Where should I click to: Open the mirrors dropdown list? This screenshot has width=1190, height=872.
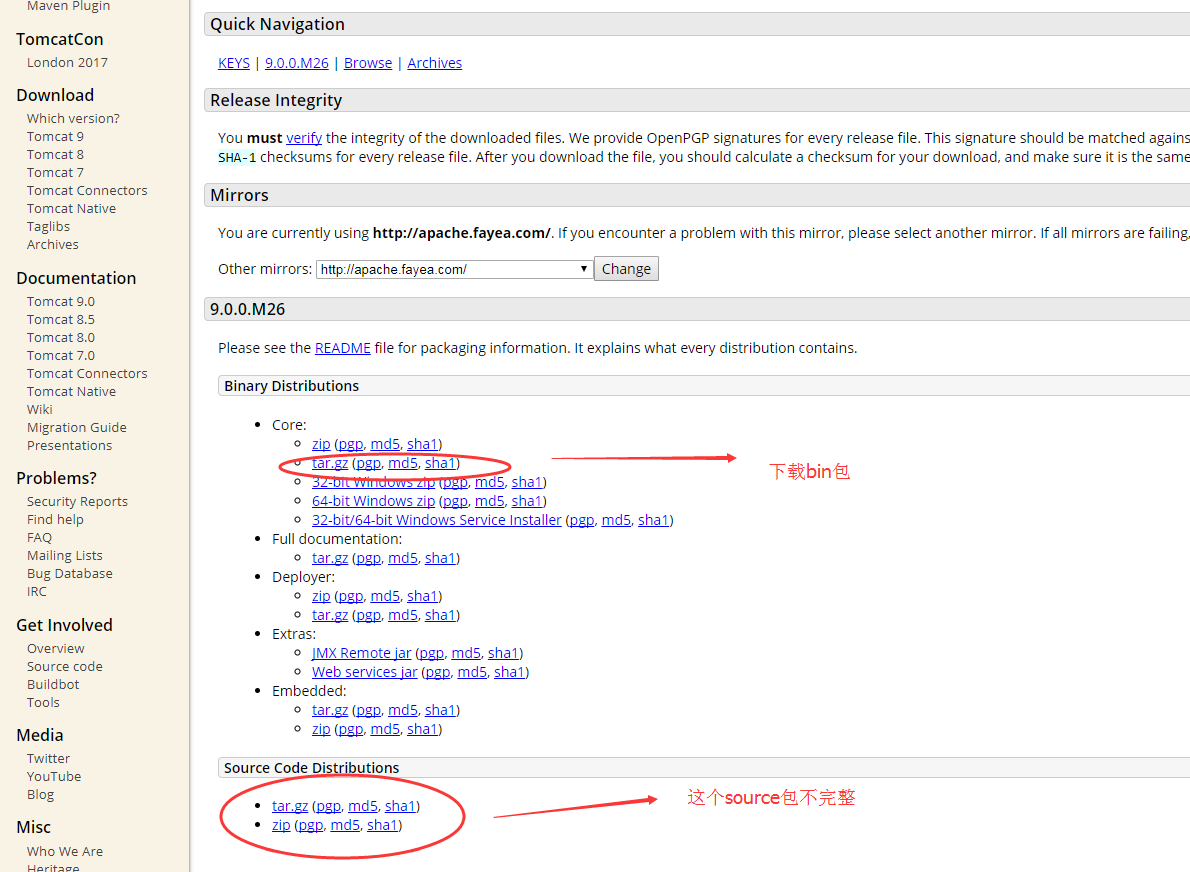tap(454, 269)
